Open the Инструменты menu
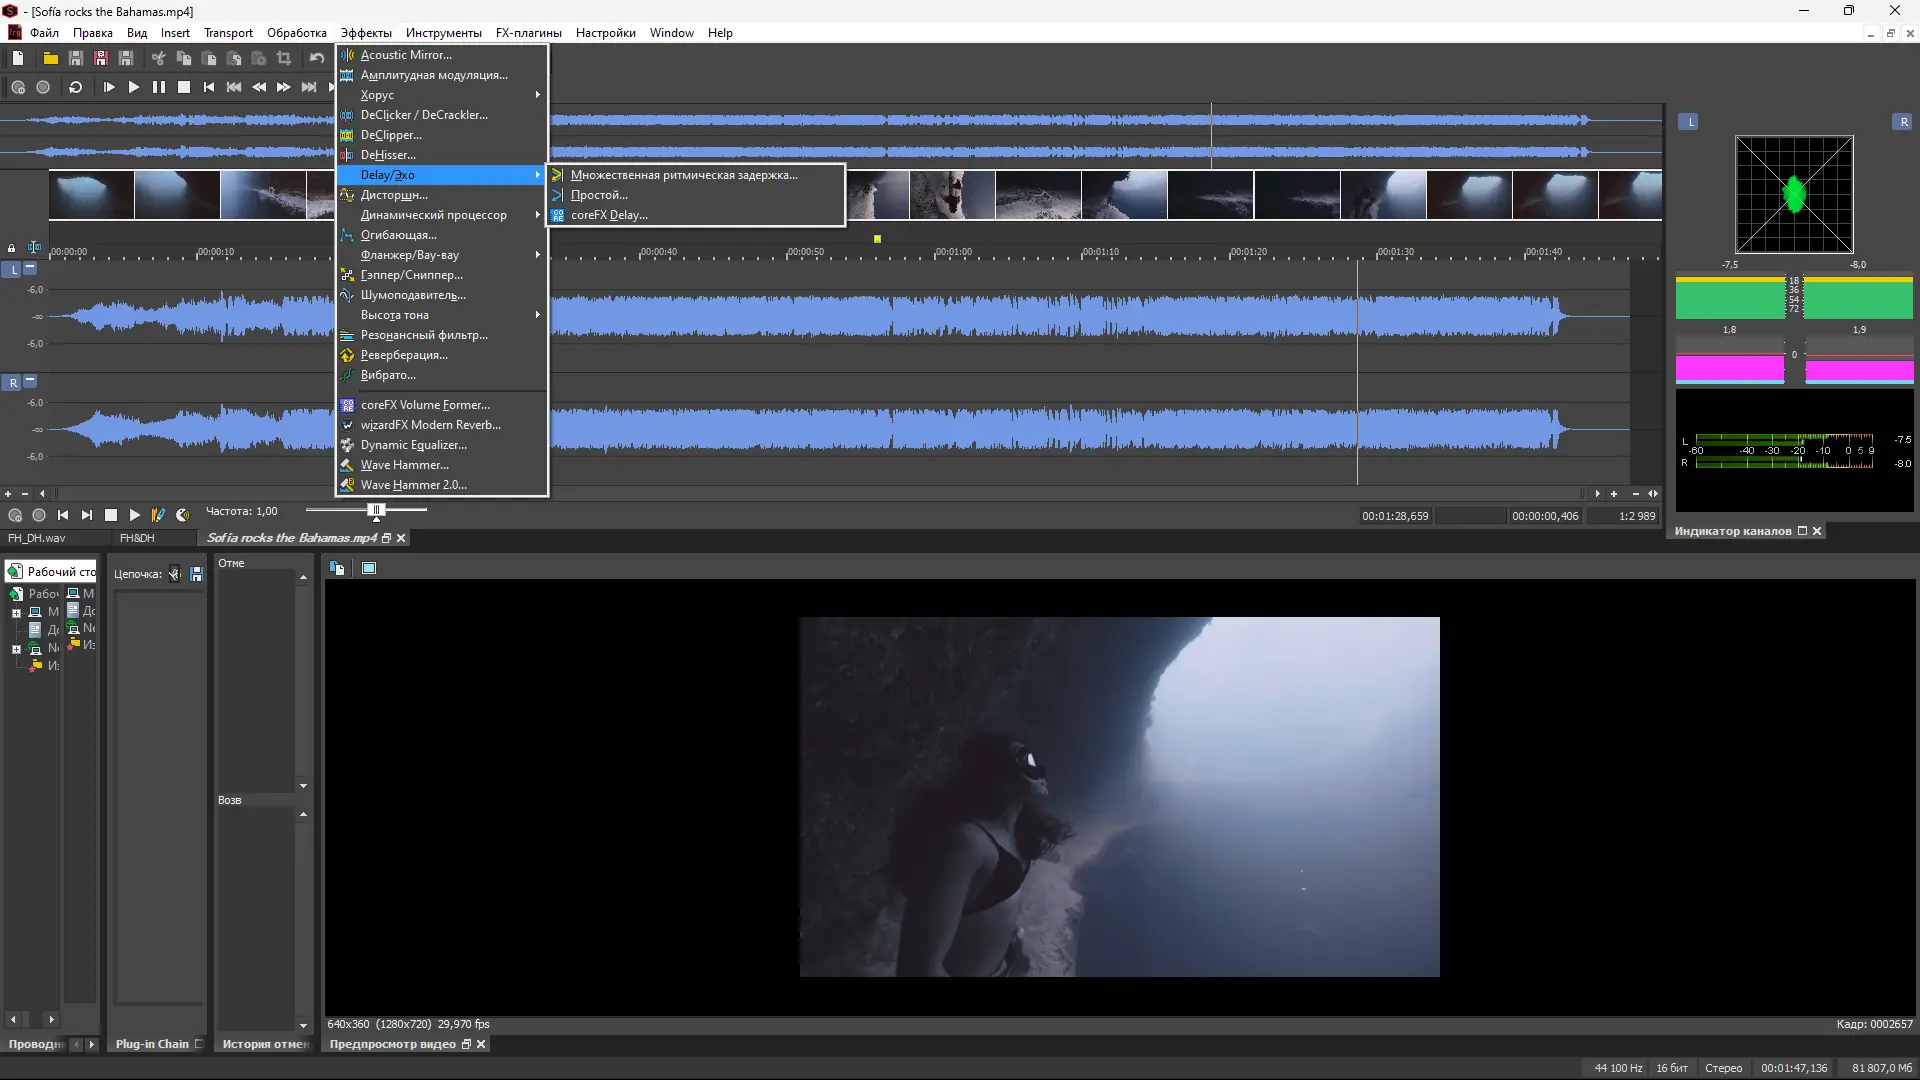The width and height of the screenshot is (1920, 1080). click(443, 33)
